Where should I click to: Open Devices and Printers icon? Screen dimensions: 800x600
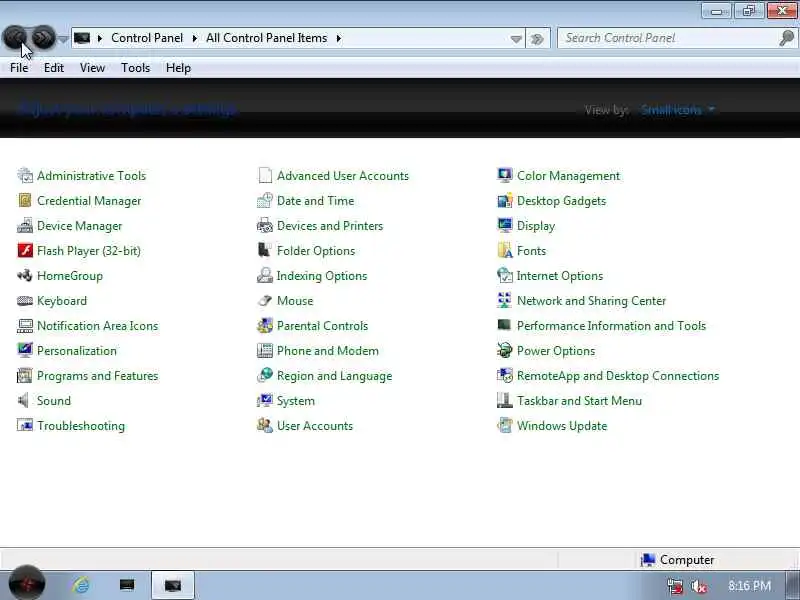pos(265,226)
